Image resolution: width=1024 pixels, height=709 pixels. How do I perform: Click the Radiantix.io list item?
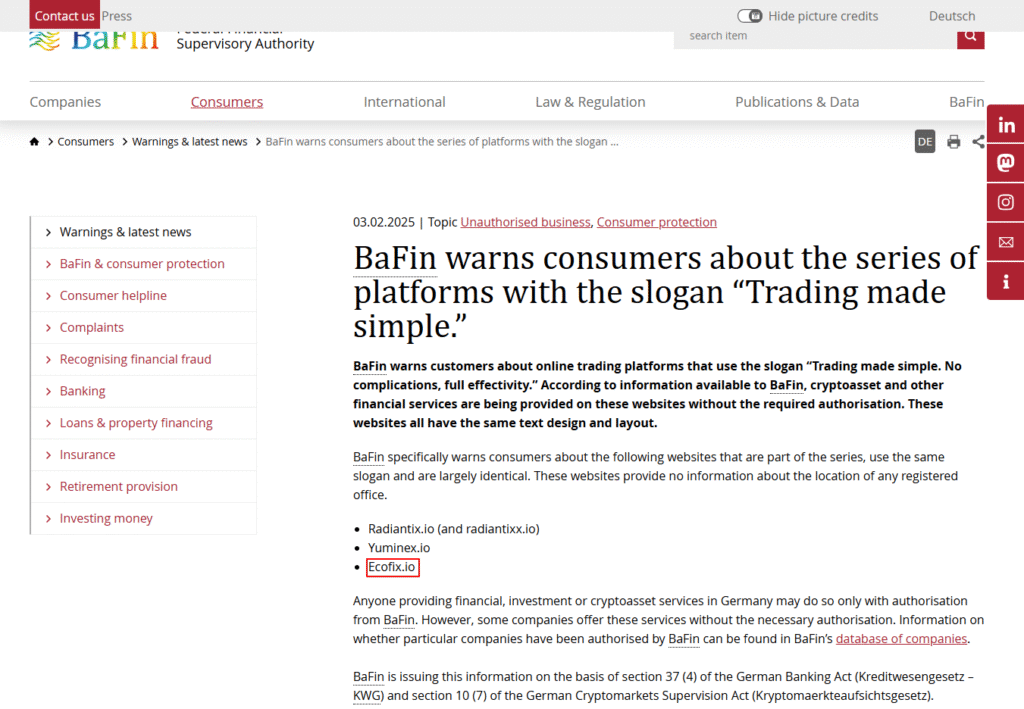454,529
